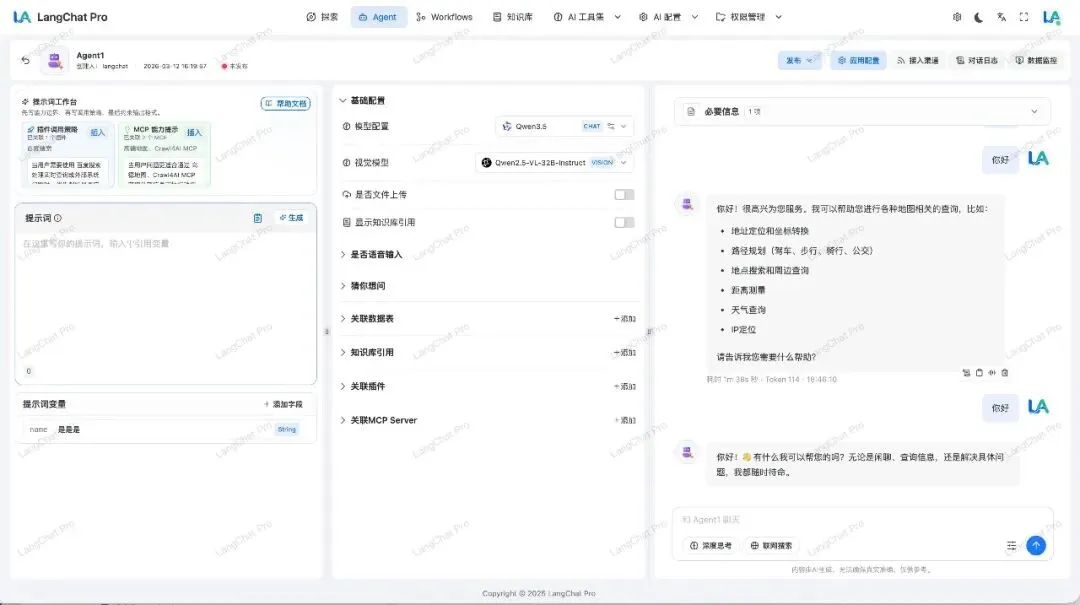
Task: Click the Agent1 robot avatar icon
Action: pyautogui.click(x=54, y=61)
